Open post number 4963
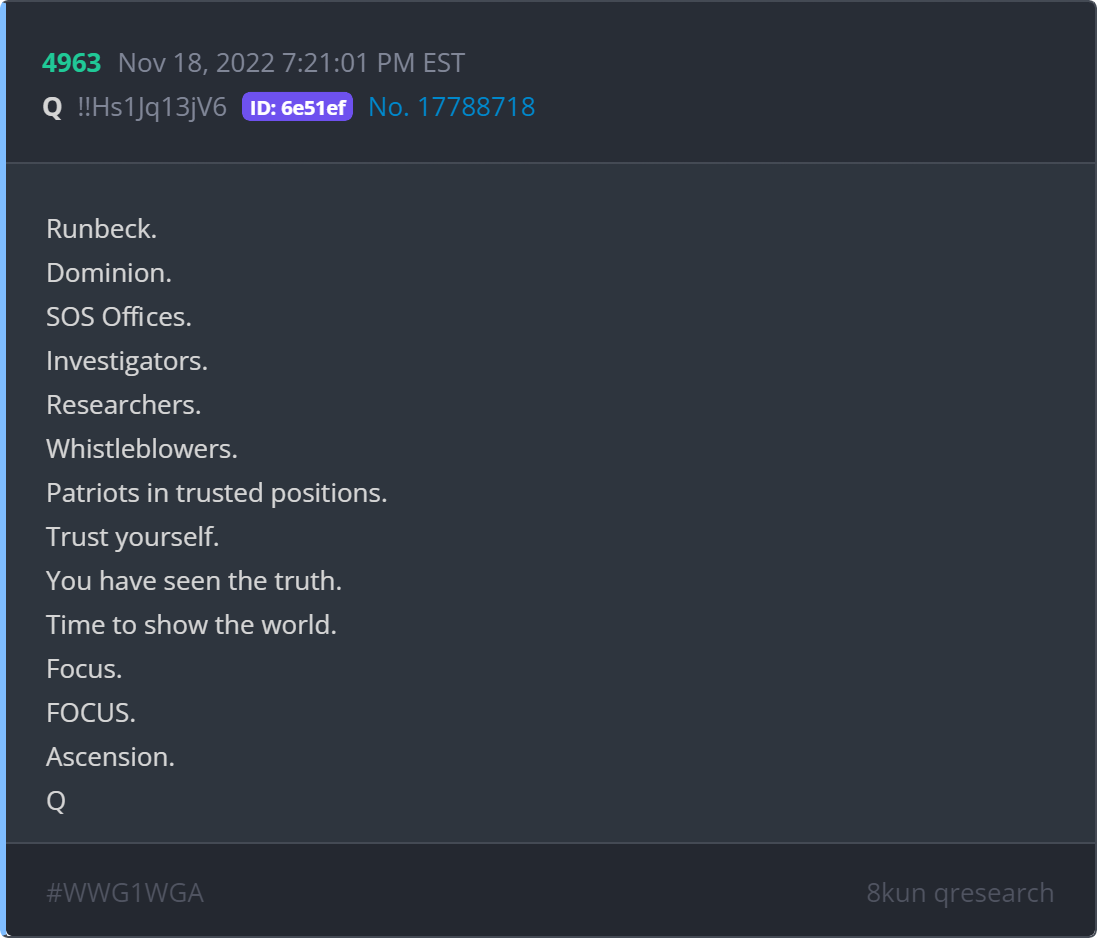The height and width of the screenshot is (938, 1098). [71, 63]
